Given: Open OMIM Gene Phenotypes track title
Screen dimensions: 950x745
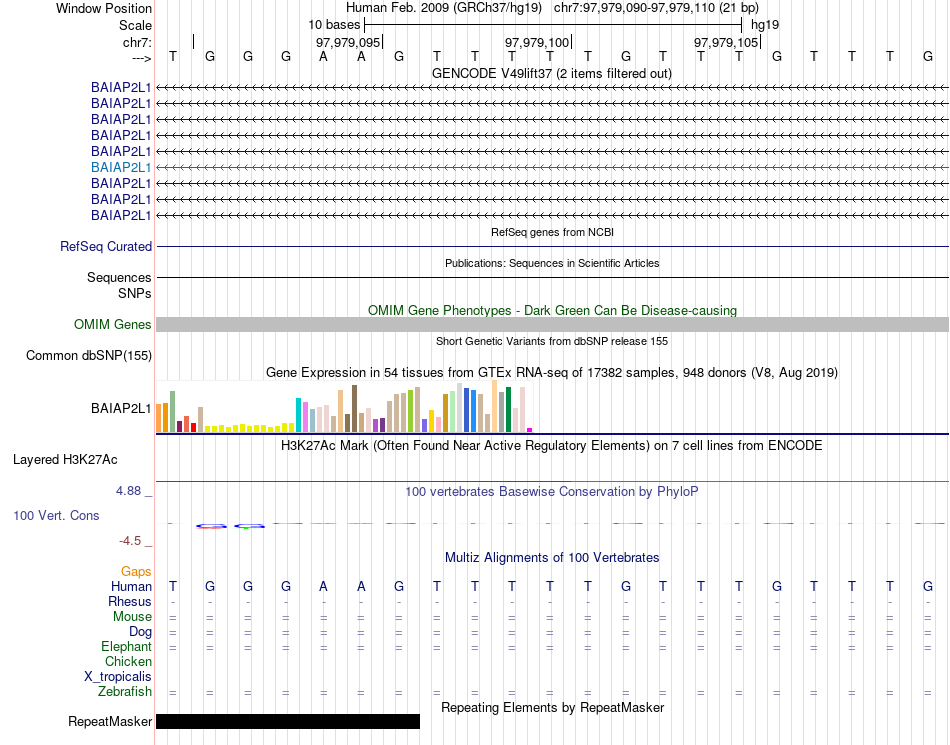Looking at the screenshot, I should 552,310.
